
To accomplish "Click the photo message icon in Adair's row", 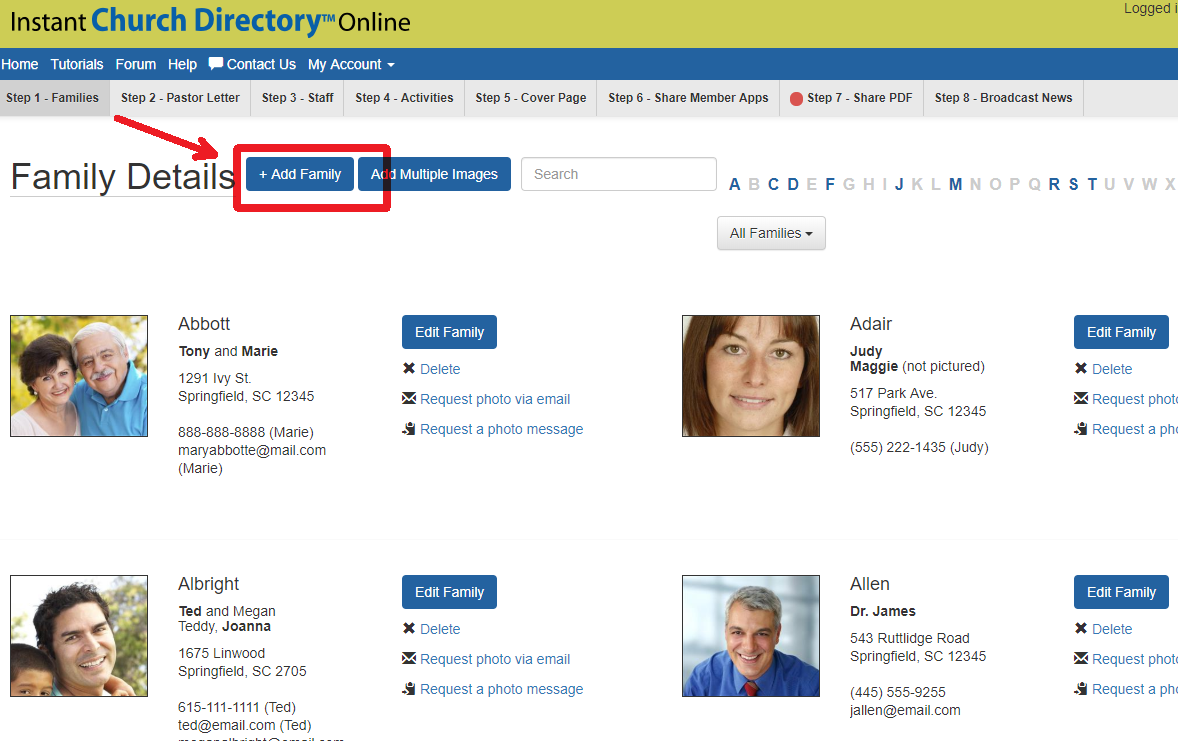I will point(1082,429).
